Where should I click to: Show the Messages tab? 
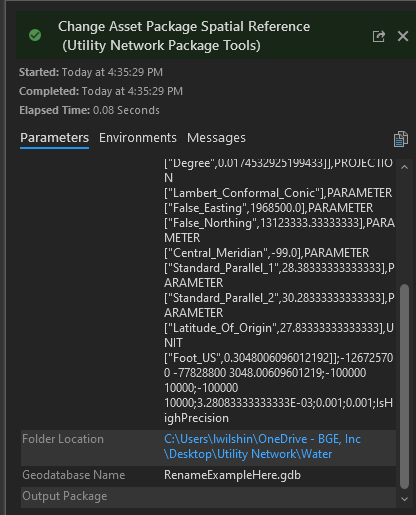tap(216, 138)
